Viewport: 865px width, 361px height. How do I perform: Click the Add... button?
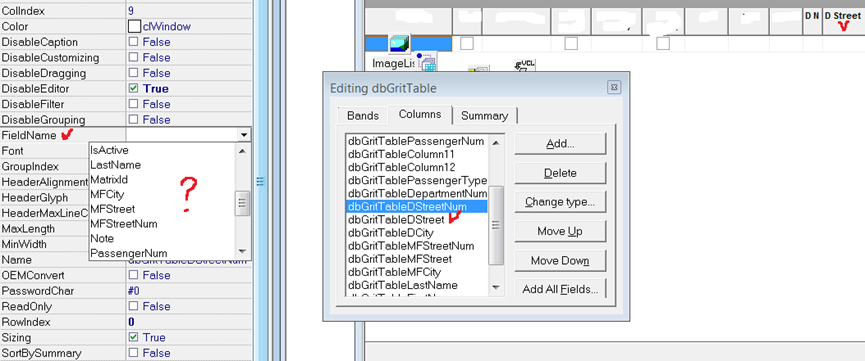coord(560,144)
